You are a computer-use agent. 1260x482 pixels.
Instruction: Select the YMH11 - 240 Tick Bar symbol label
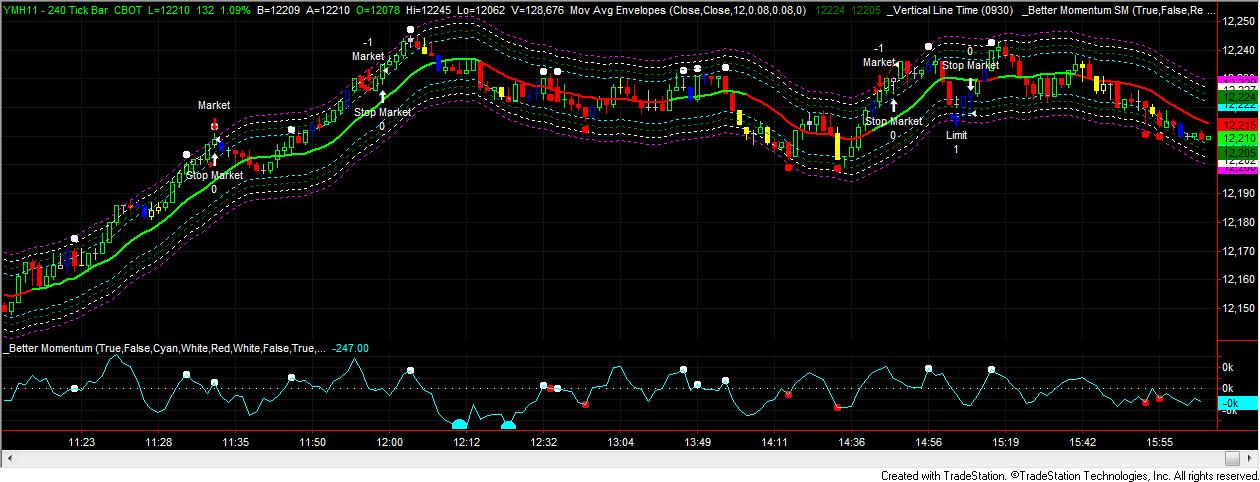(x=54, y=10)
